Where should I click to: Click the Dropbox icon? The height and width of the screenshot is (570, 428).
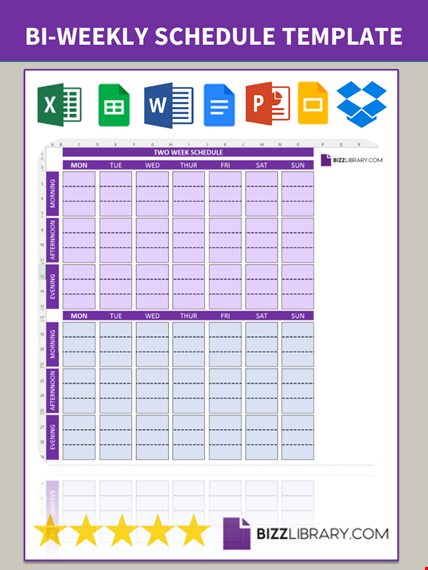click(x=361, y=104)
